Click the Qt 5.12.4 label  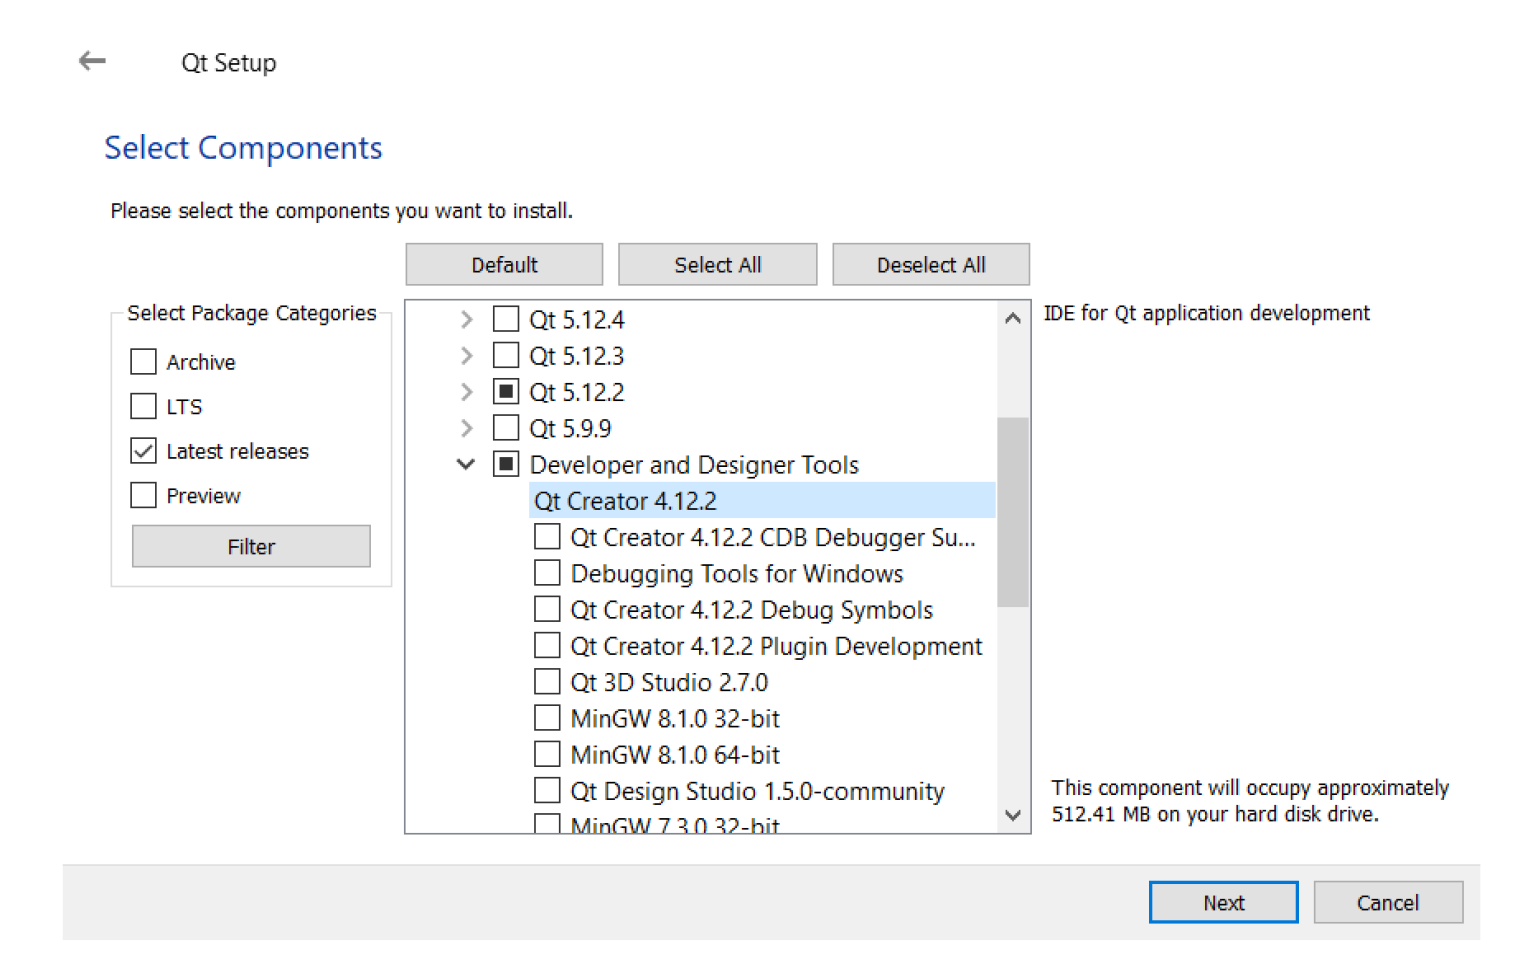(x=577, y=320)
